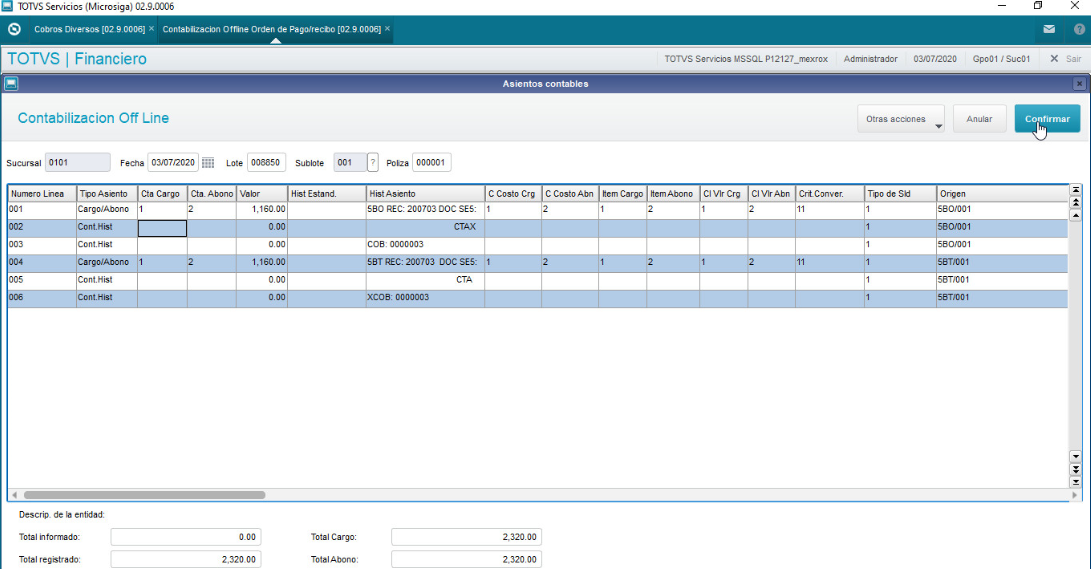Click the Total informado field
The width and height of the screenshot is (1091, 569).
(x=186, y=537)
